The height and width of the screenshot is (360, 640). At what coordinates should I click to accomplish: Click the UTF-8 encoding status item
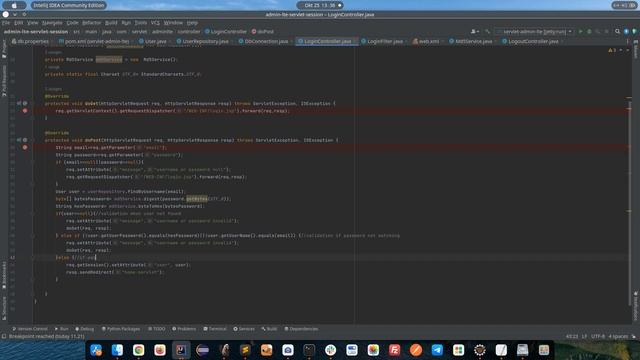[598, 336]
